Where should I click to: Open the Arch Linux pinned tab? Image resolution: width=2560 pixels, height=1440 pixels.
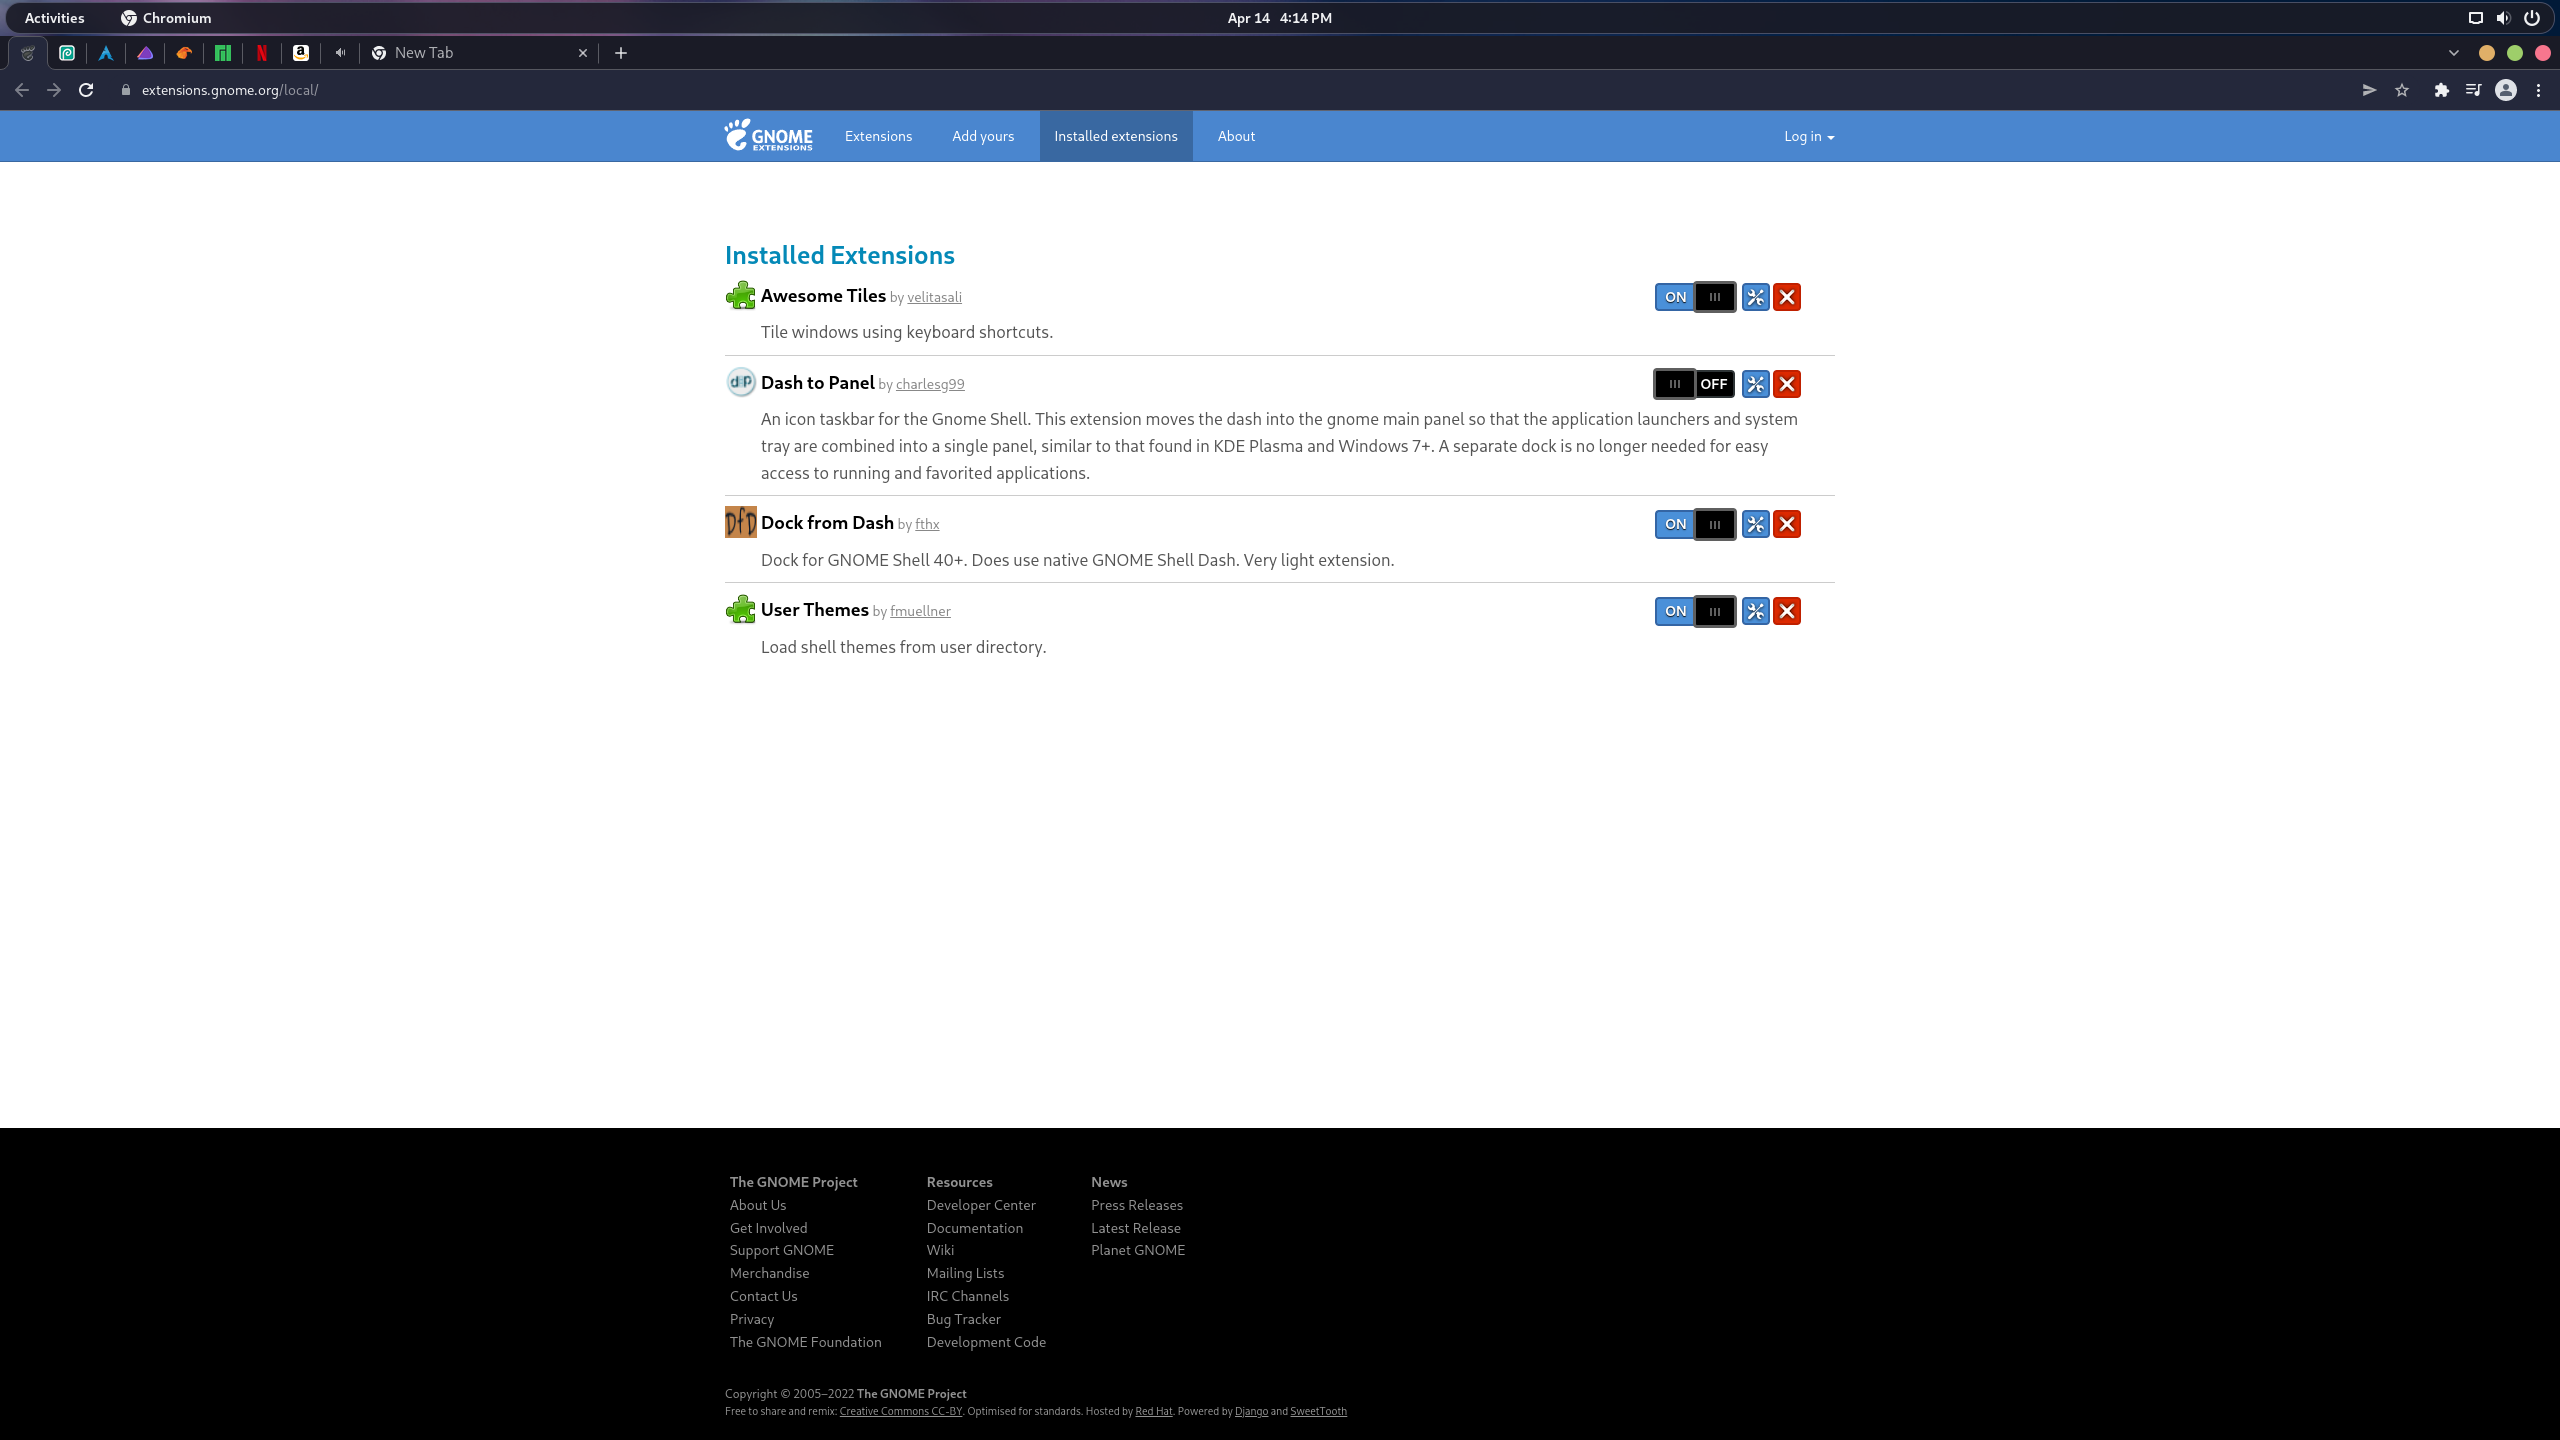(105, 53)
